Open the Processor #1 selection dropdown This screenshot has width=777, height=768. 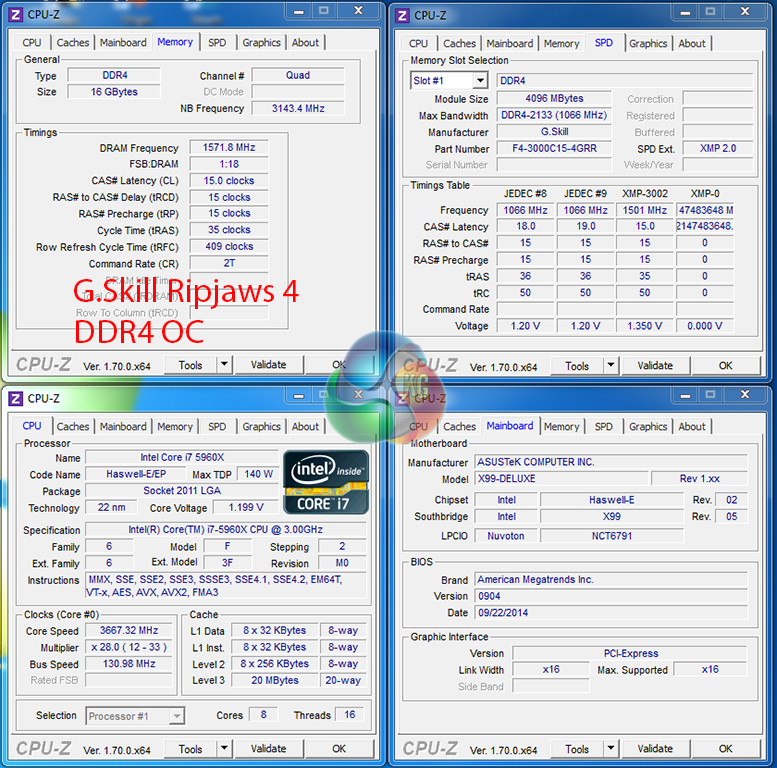click(177, 716)
